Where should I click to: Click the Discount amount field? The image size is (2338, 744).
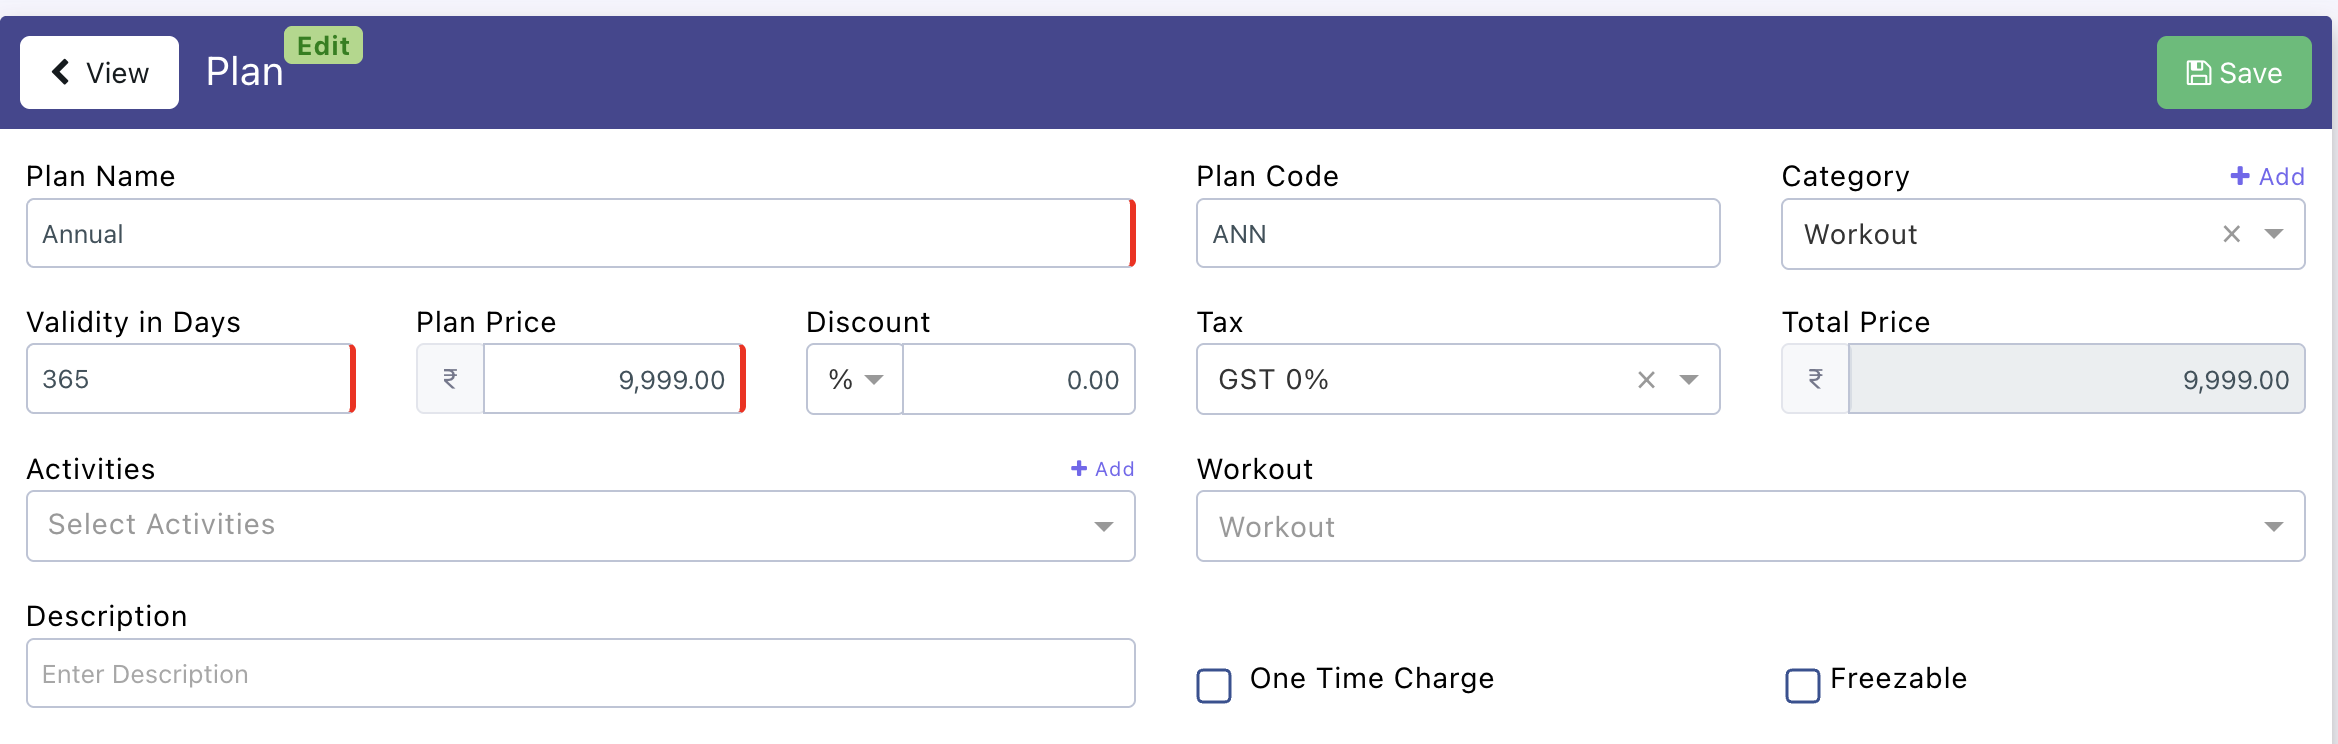[x=1018, y=380]
